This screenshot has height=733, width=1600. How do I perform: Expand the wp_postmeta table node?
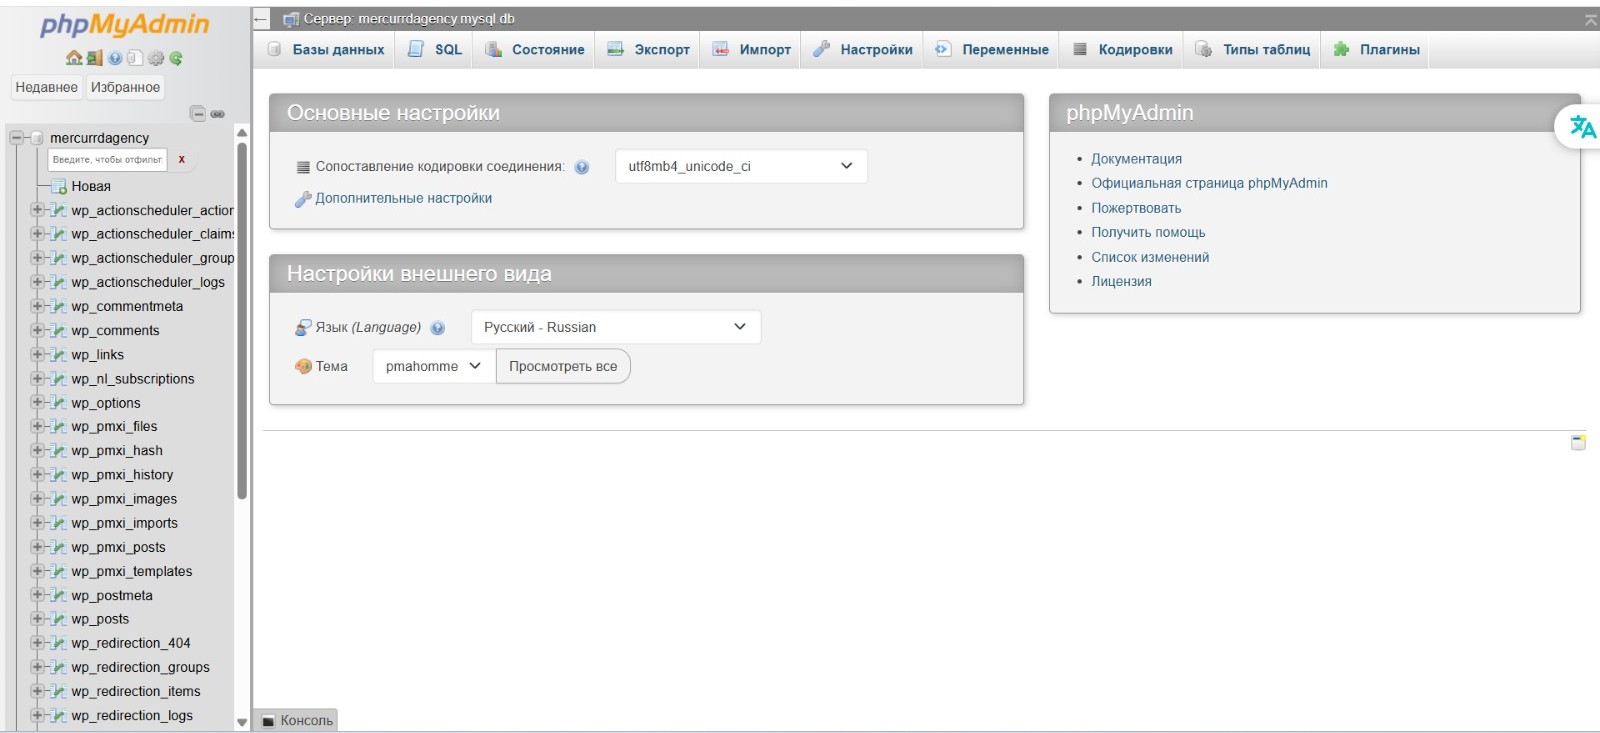37,595
